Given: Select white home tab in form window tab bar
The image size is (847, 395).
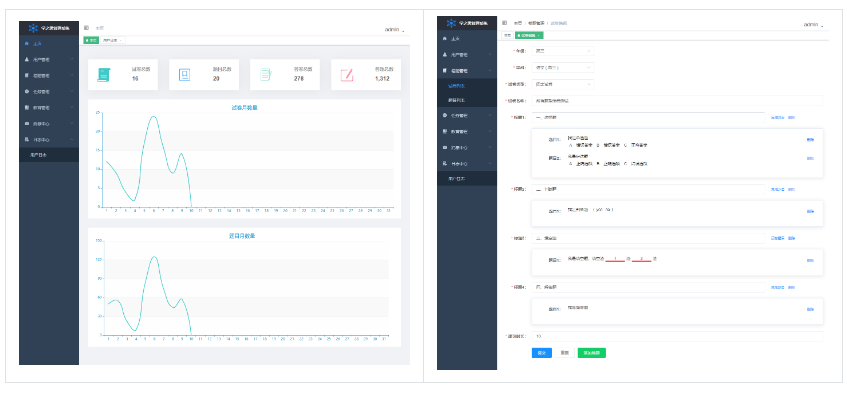Looking at the screenshot, I should [507, 35].
